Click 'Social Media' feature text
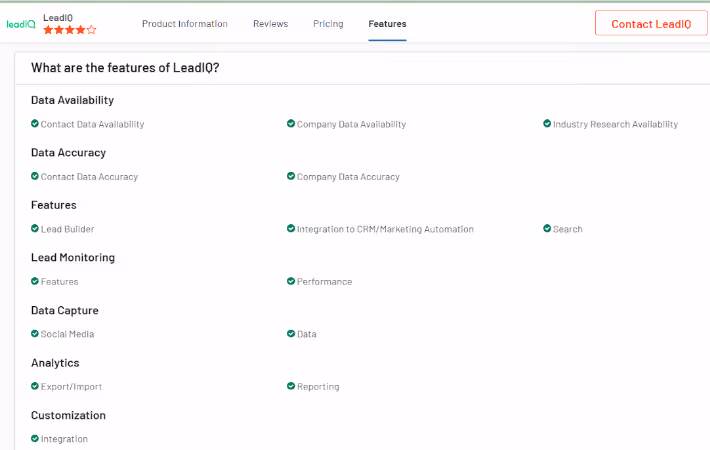Viewport: 710px width, 450px height. point(67,334)
